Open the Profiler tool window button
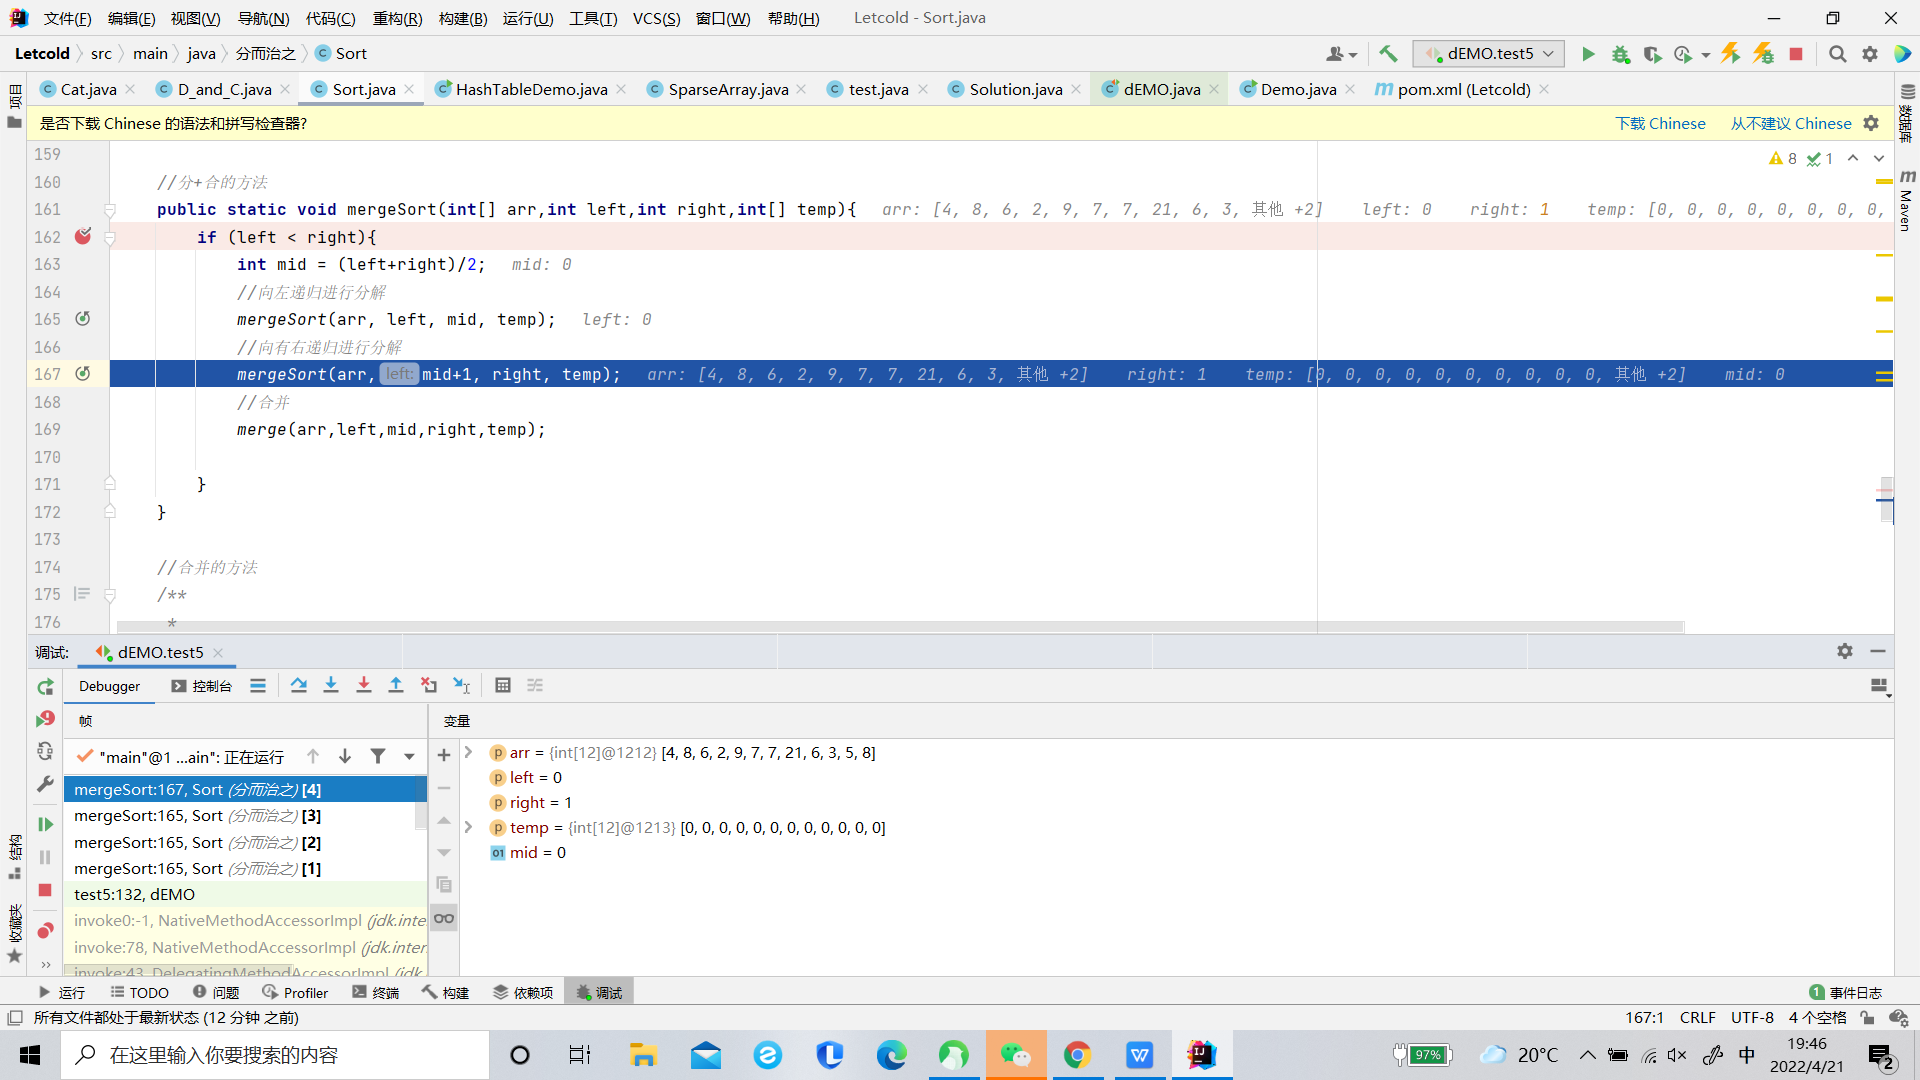Image resolution: width=1920 pixels, height=1080 pixels. 295,993
